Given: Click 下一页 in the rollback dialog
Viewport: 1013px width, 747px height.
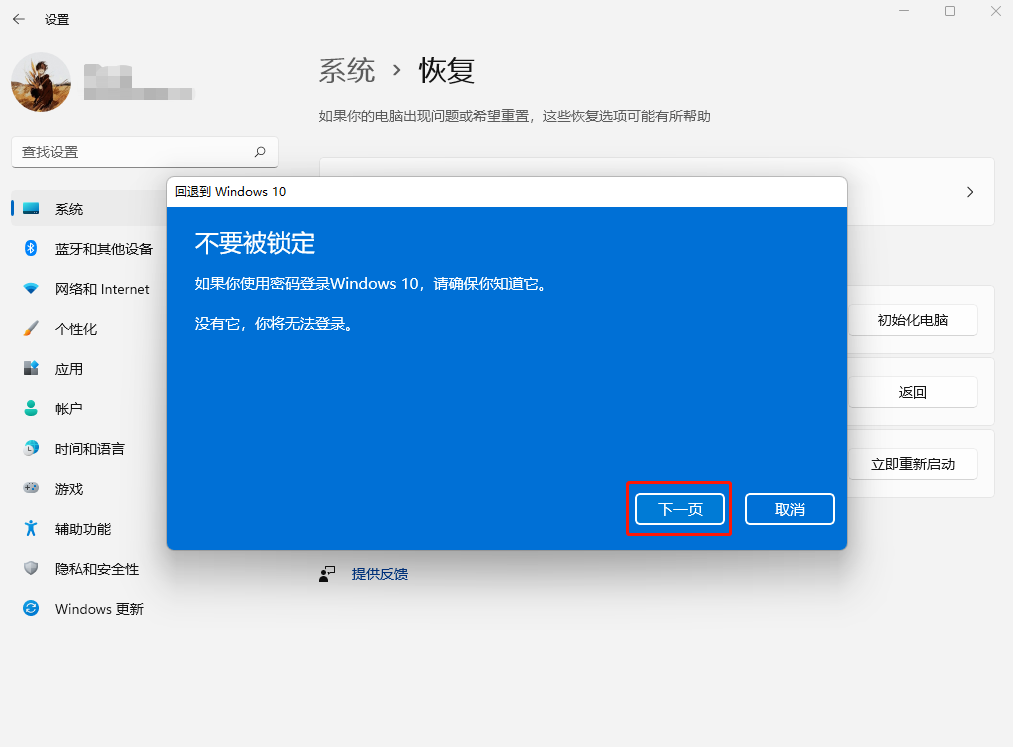Looking at the screenshot, I should (679, 509).
